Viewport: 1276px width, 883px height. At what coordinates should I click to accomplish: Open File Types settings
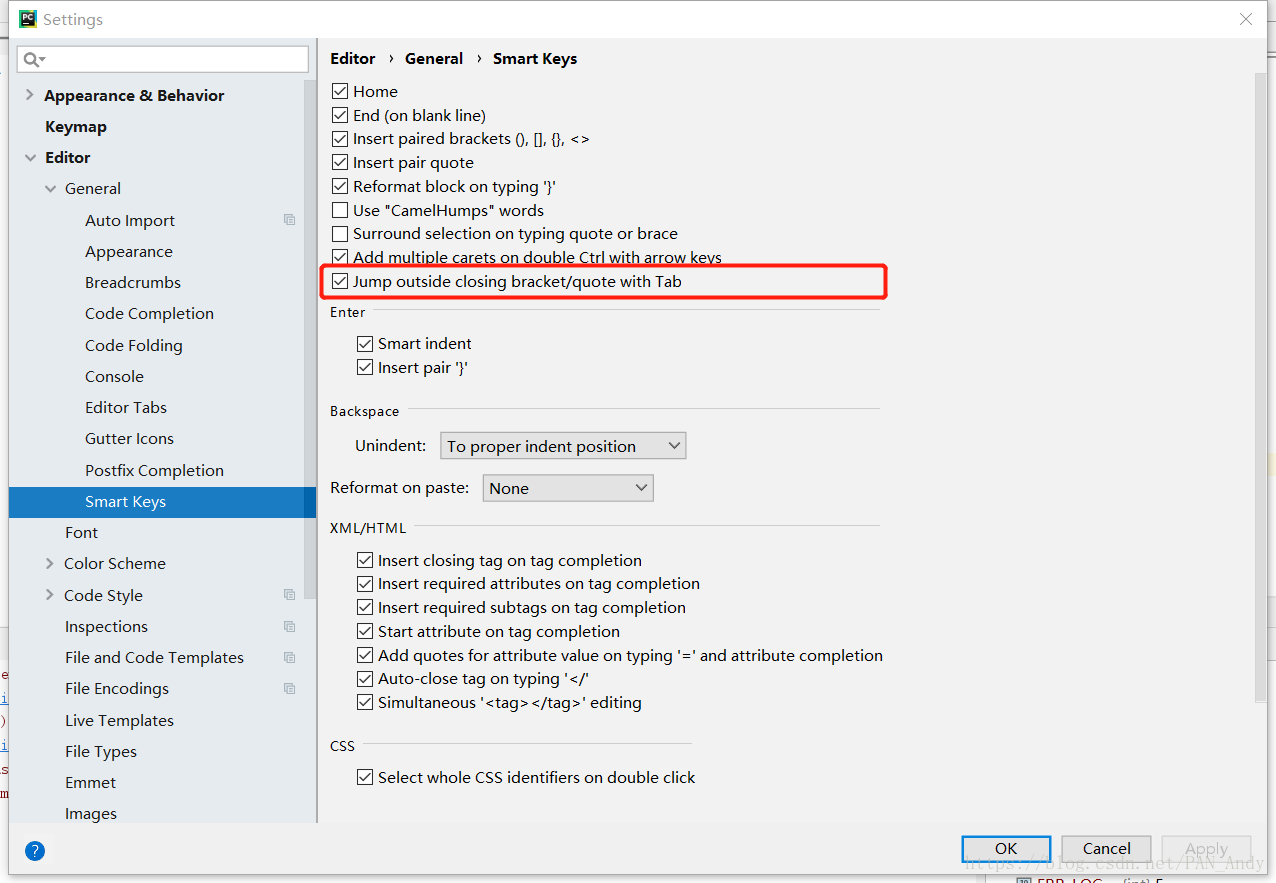point(101,751)
